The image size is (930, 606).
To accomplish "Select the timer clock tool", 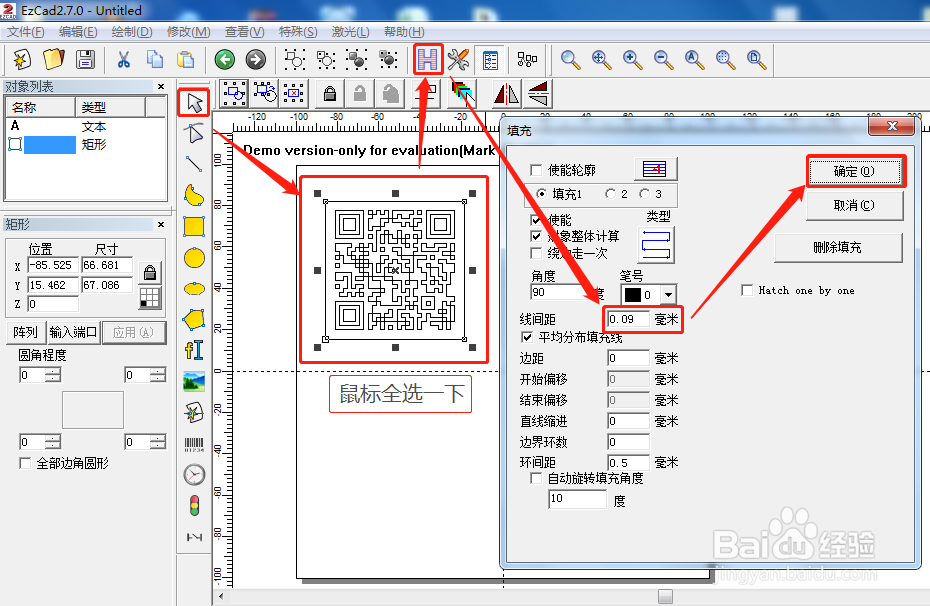I will point(194,474).
